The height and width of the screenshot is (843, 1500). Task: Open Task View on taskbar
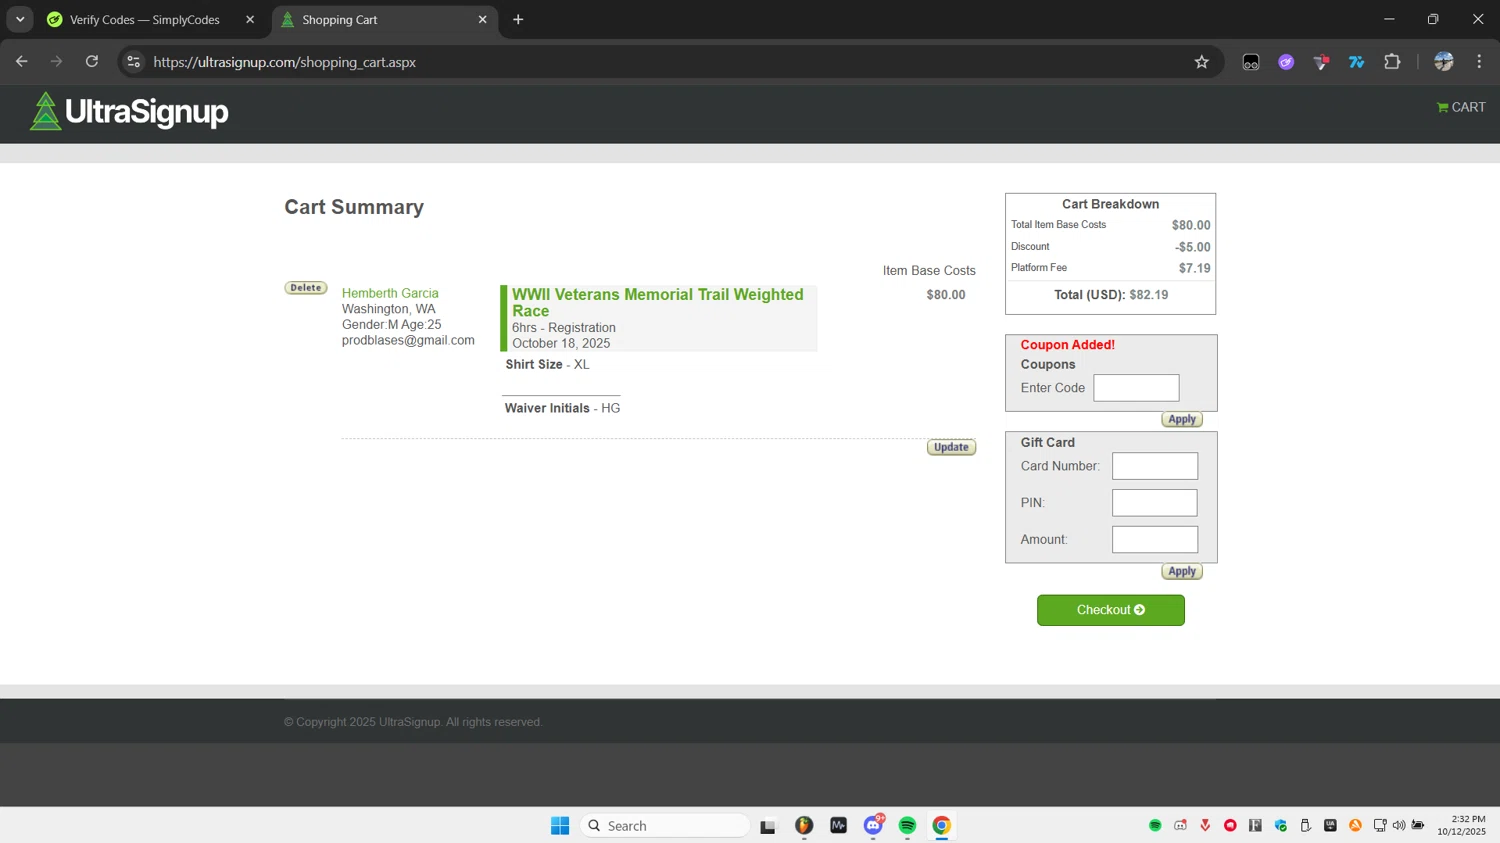click(x=768, y=826)
